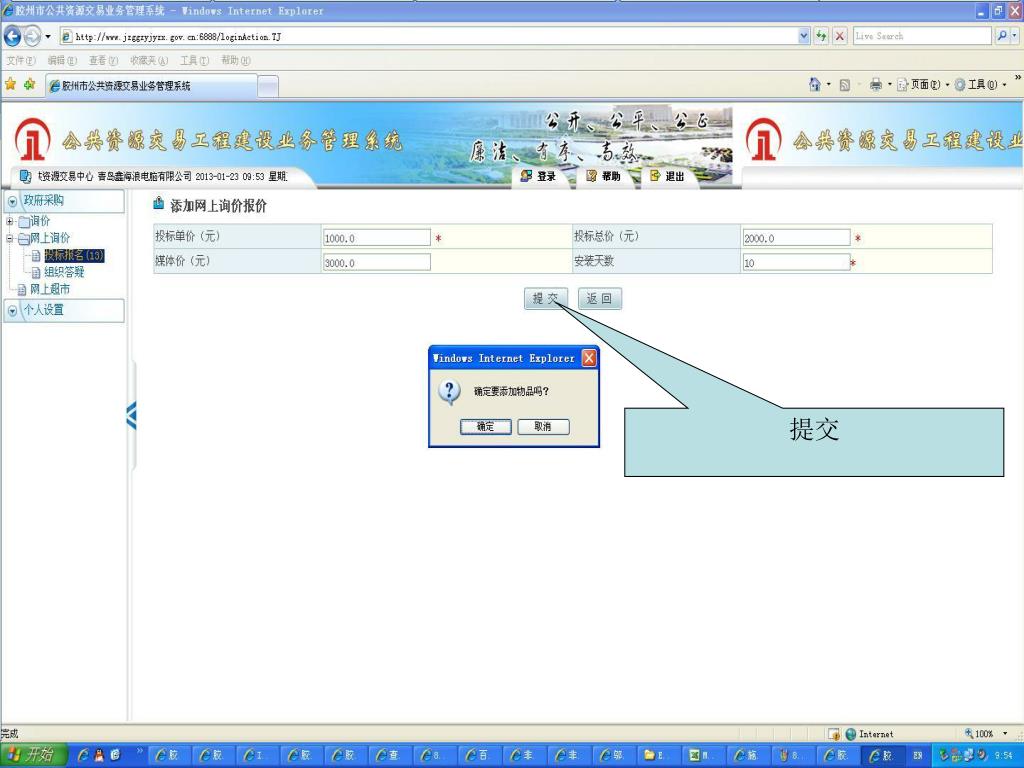Collapse the 网上询价 tree folder
The height and width of the screenshot is (768, 1024).
pos(9,238)
